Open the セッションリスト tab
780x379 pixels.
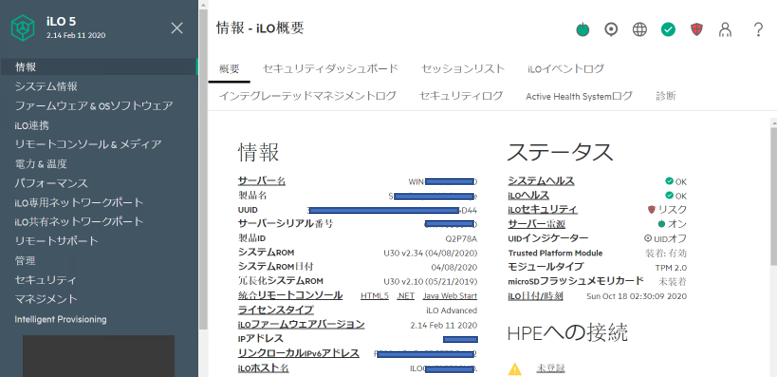click(x=463, y=69)
